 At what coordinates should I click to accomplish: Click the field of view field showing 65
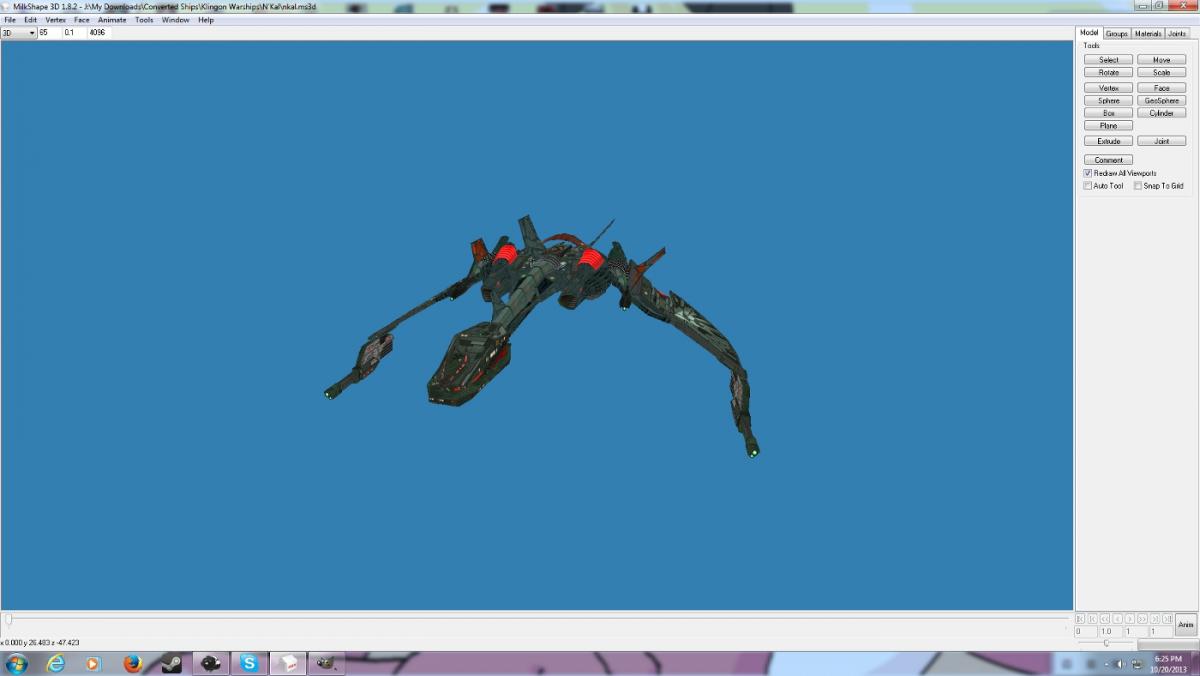pos(49,33)
